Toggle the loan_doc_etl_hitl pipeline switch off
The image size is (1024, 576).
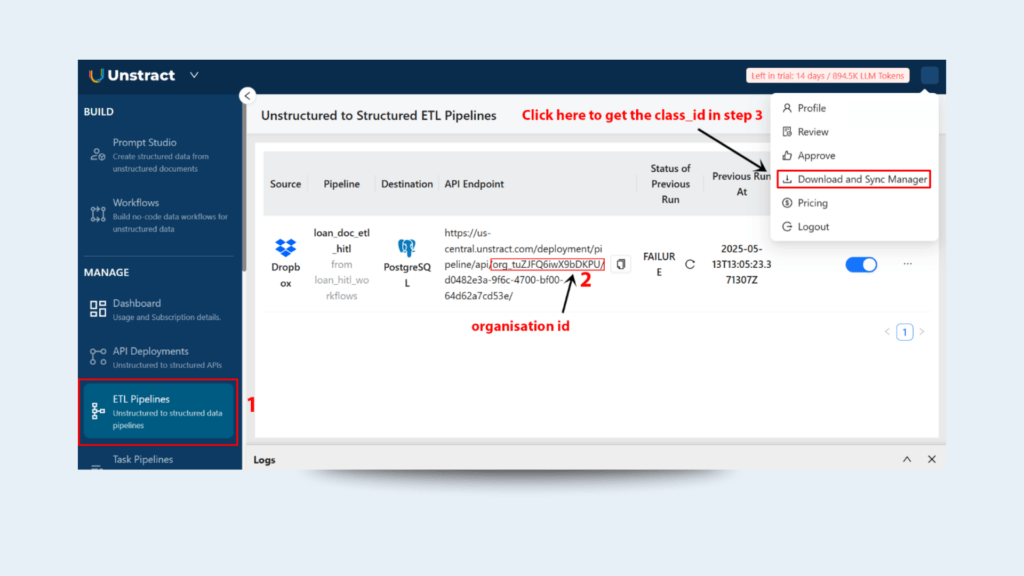[x=861, y=264]
